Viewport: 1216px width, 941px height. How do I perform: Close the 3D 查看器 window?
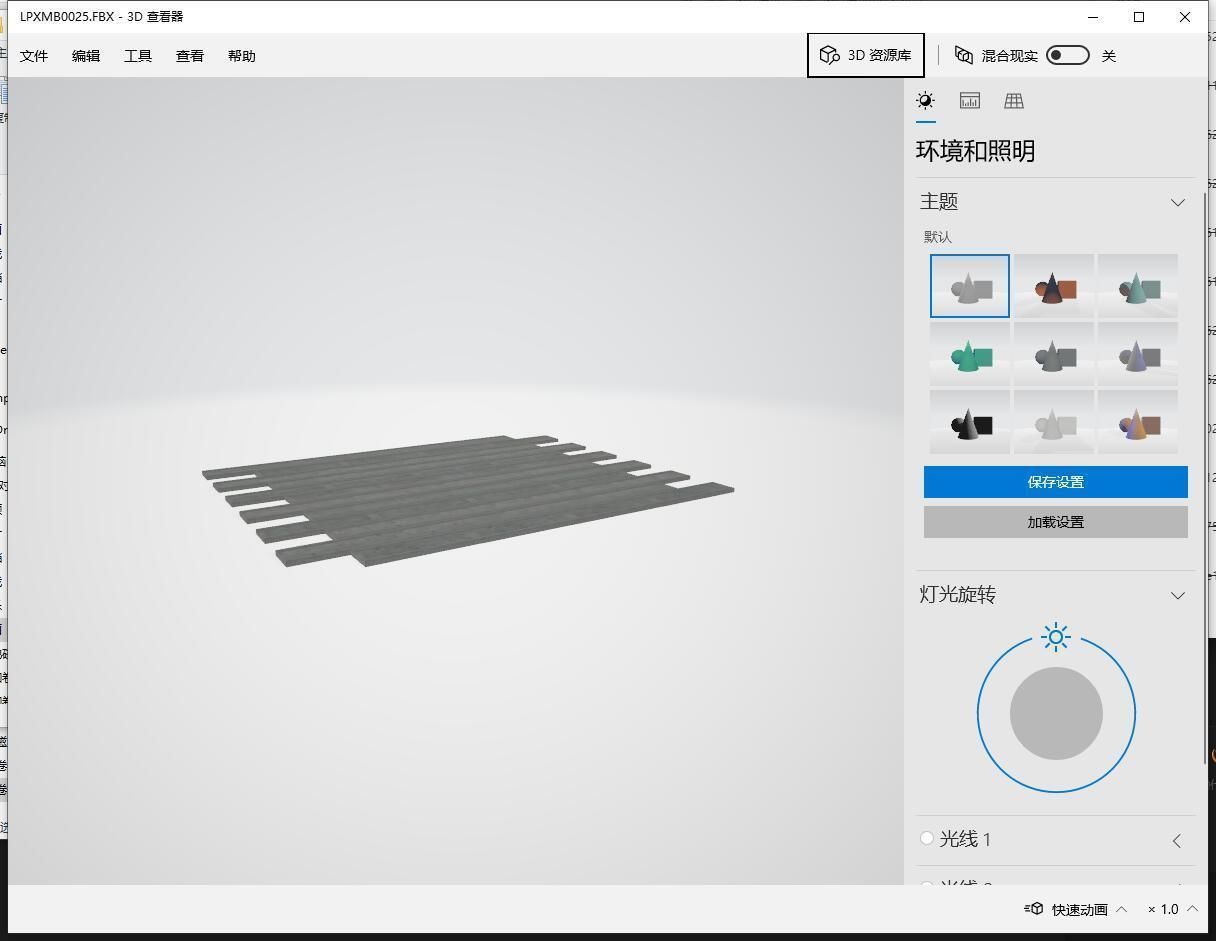(1185, 17)
